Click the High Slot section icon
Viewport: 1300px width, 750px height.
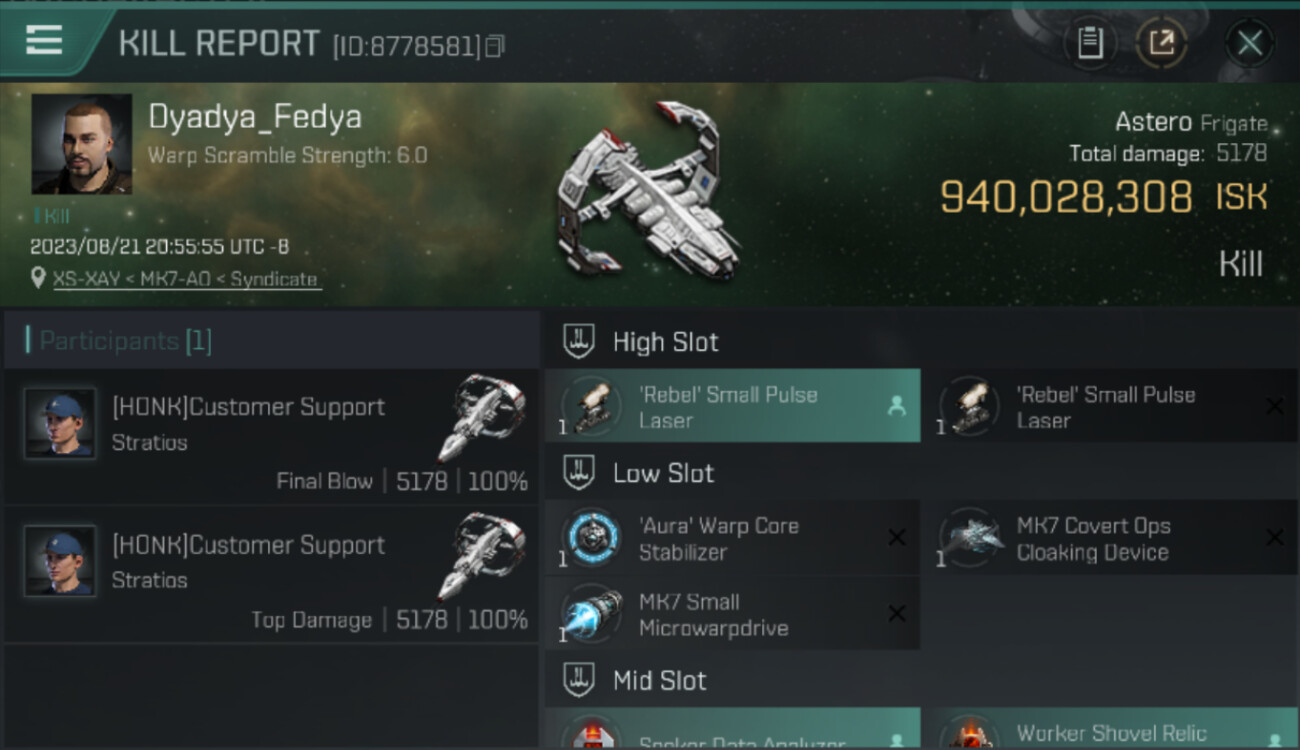pyautogui.click(x=579, y=341)
